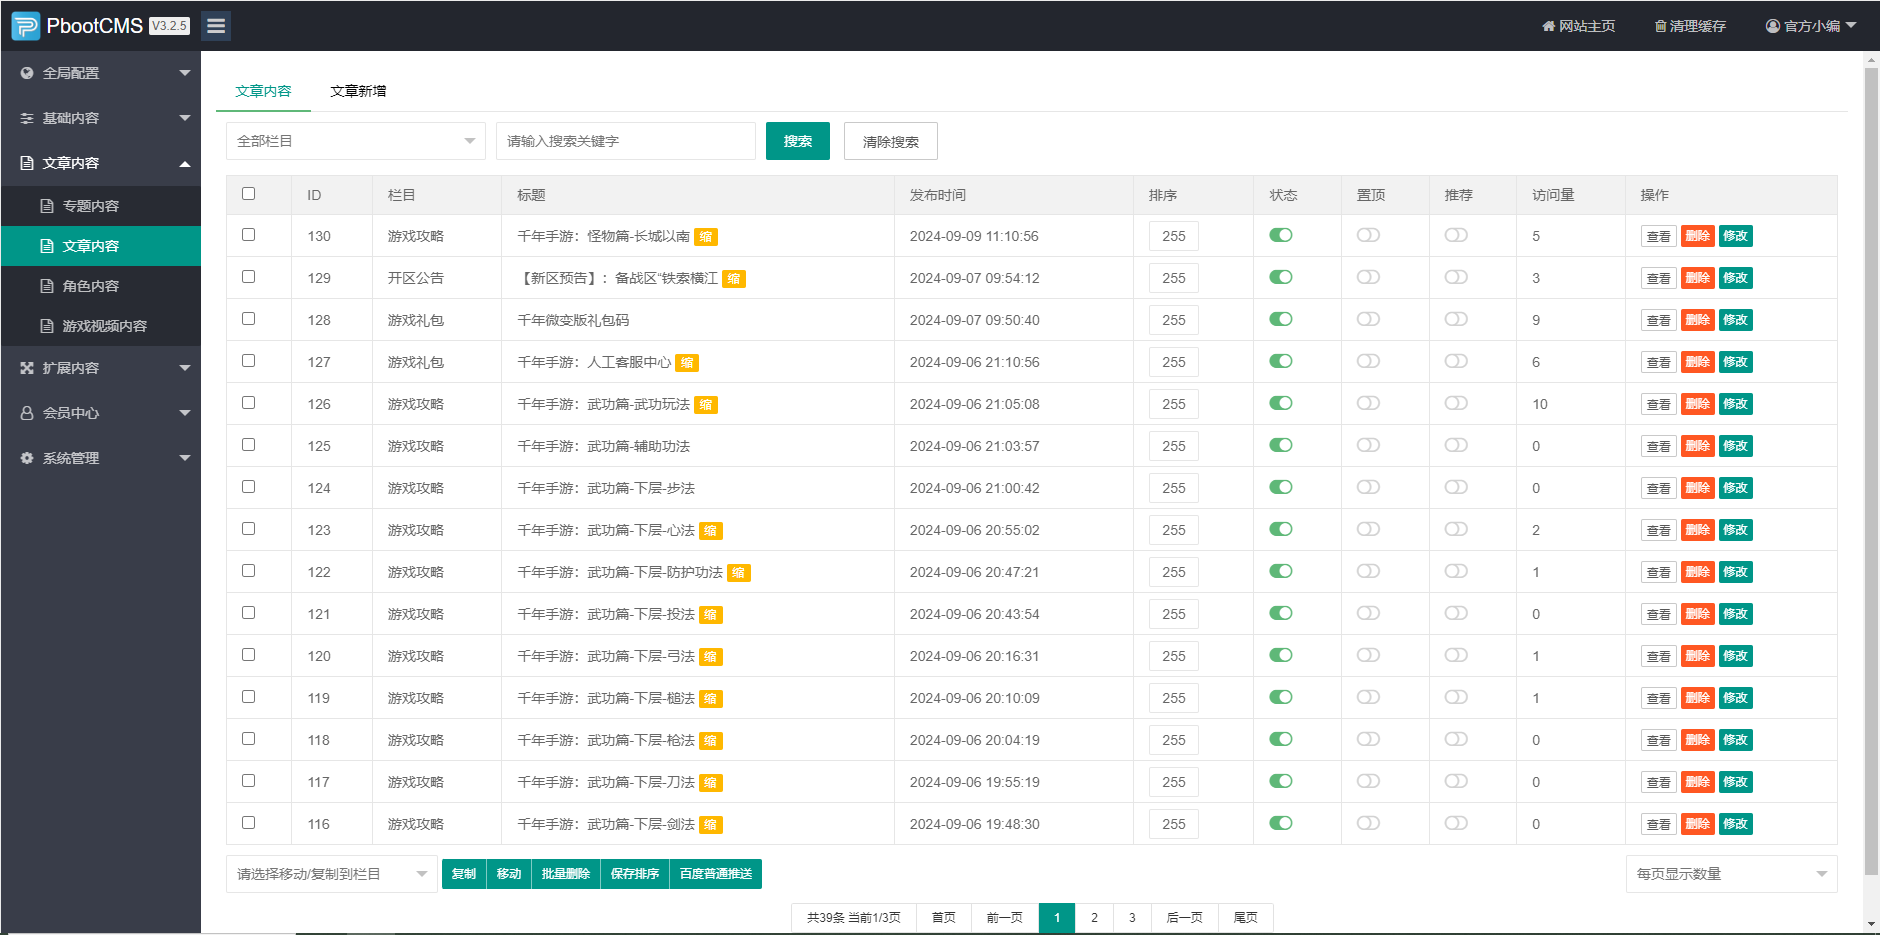Toggle the 置顶 switch for article 129
This screenshot has width=1880, height=935.
tap(1368, 277)
